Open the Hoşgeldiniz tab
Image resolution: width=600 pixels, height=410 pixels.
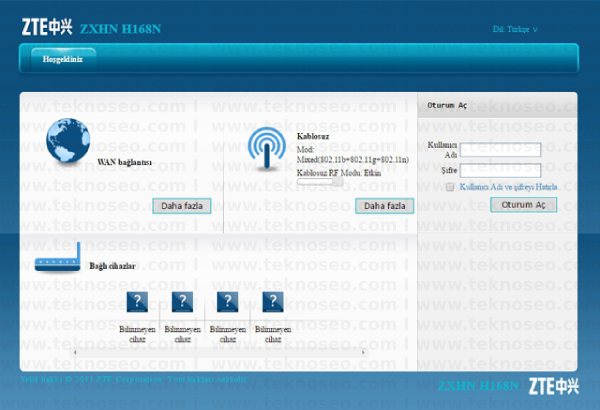63,59
